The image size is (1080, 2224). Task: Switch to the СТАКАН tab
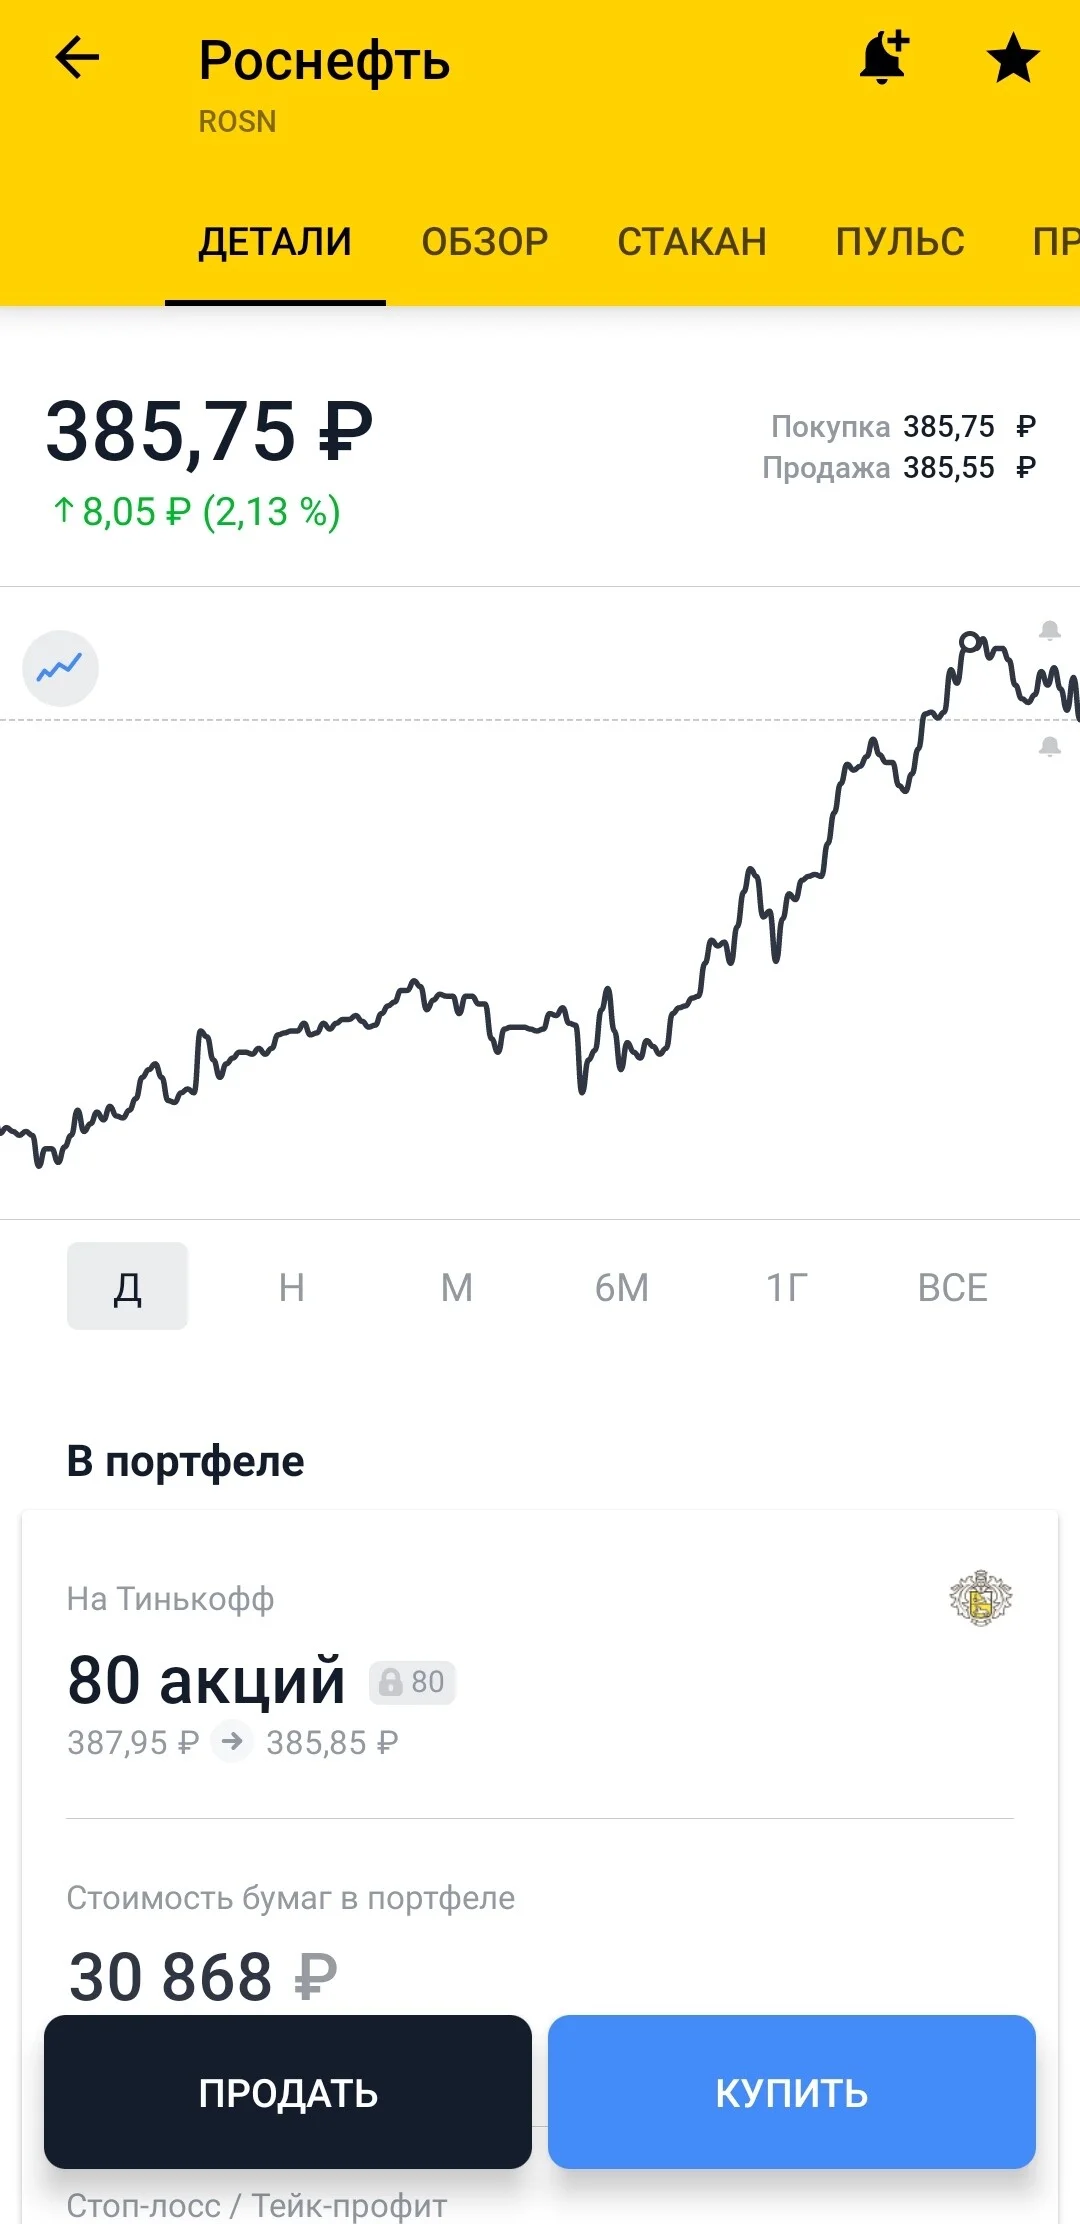click(x=692, y=242)
